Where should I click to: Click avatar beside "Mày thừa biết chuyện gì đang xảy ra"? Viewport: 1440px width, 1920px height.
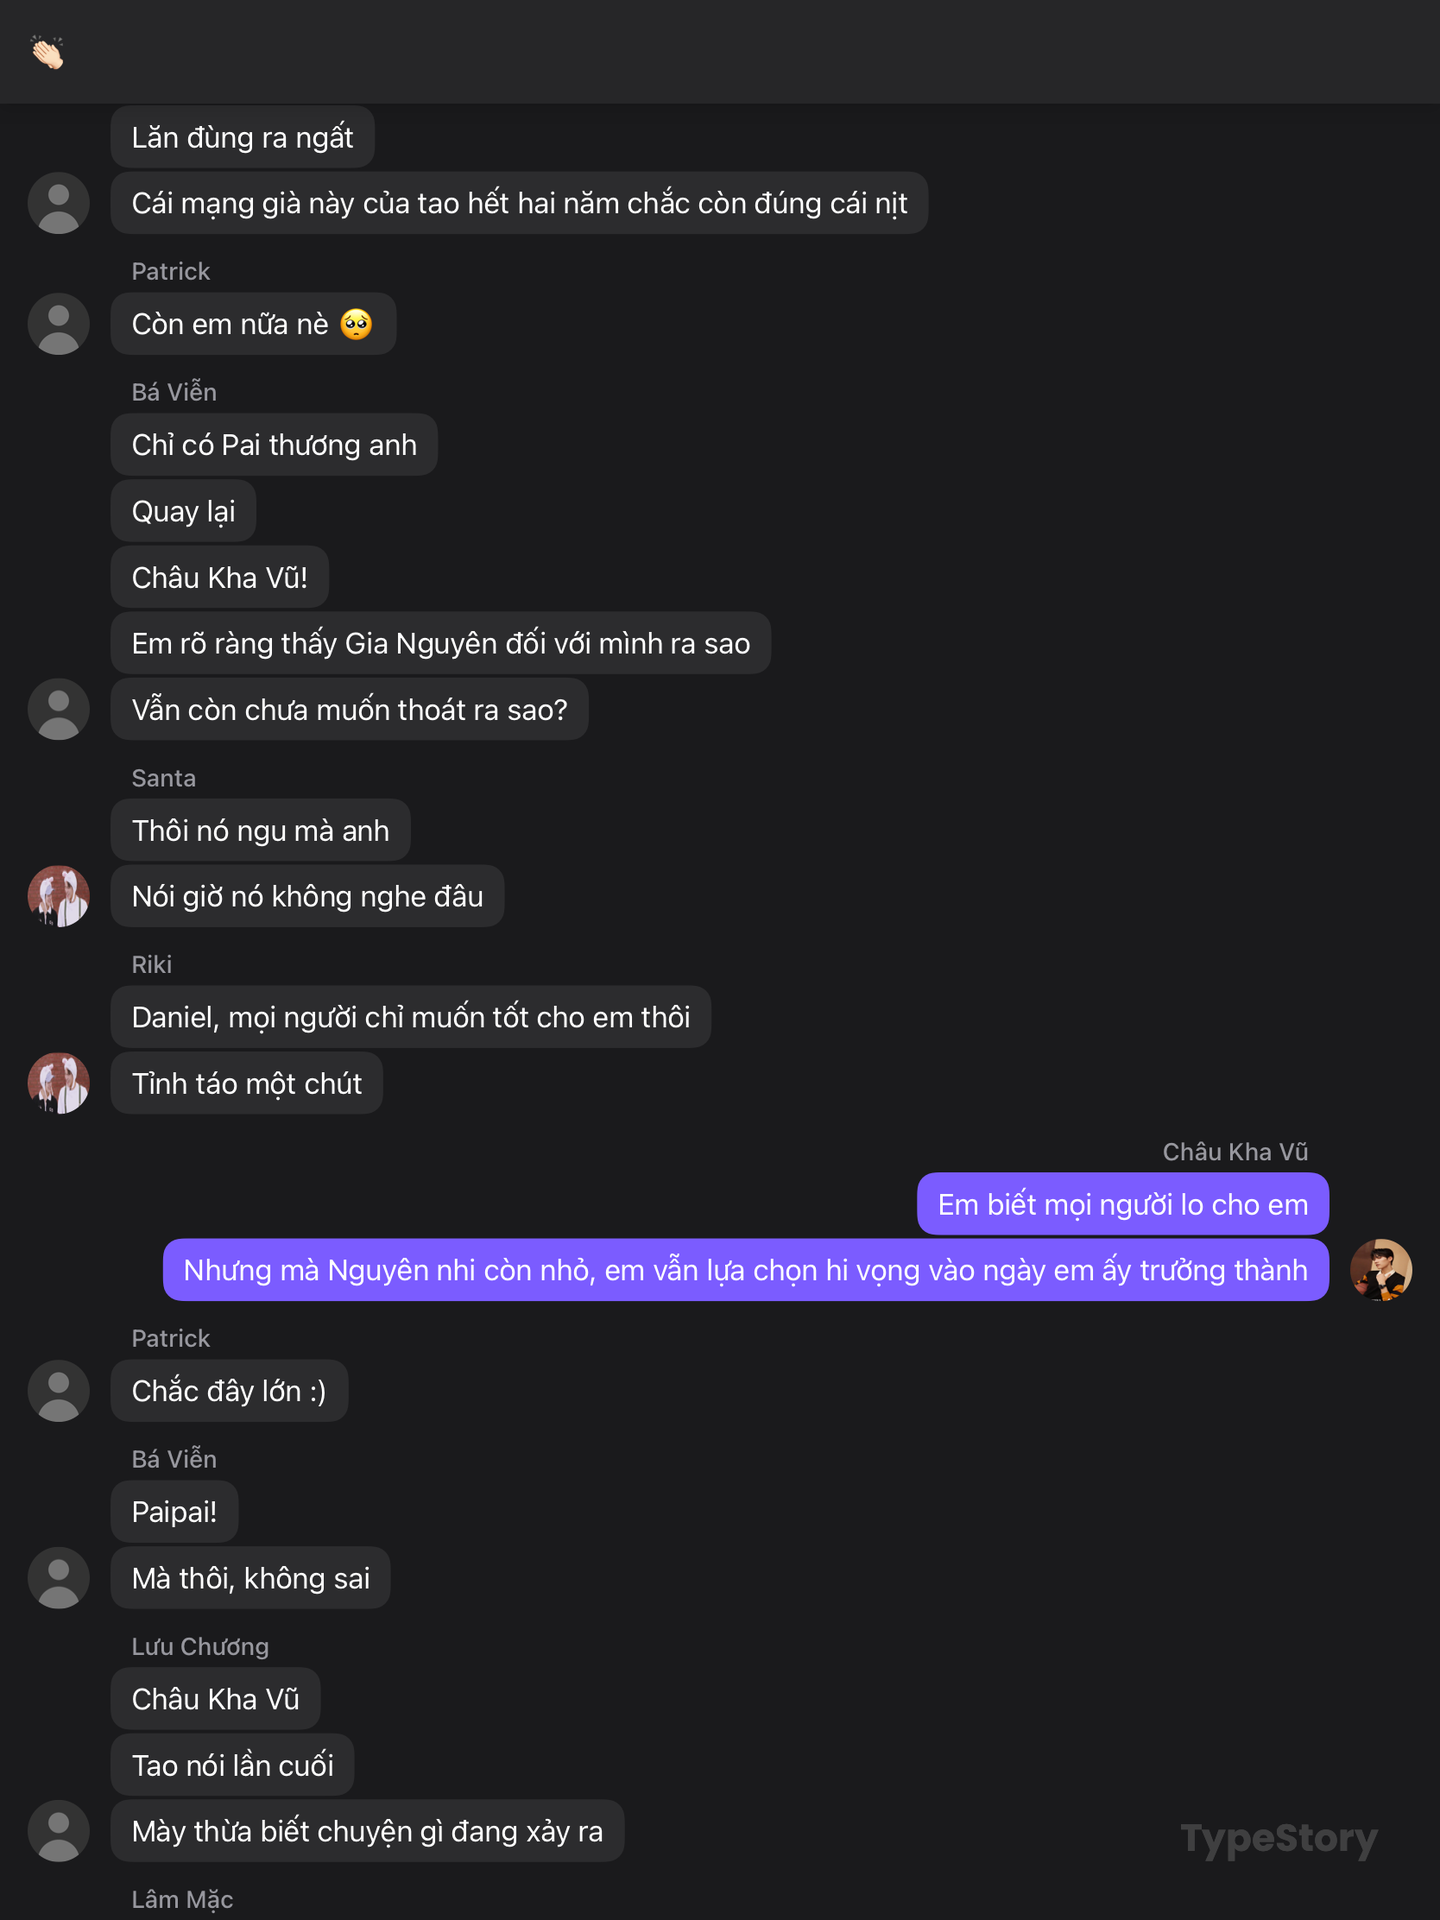59,1831
